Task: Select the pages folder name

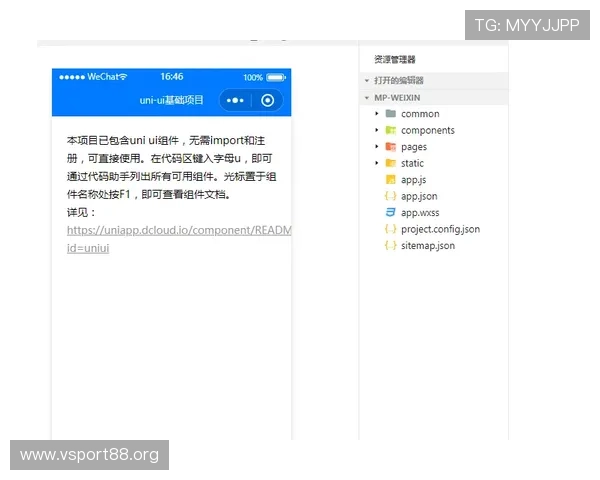Action: [x=414, y=147]
